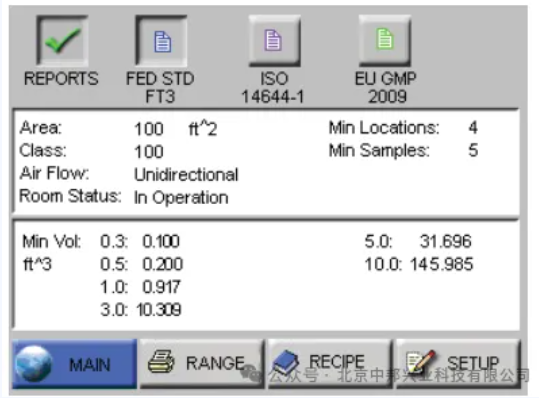Screen dimensions: 539x398
Task: Click the Min Locations value 4
Action: click(473, 128)
